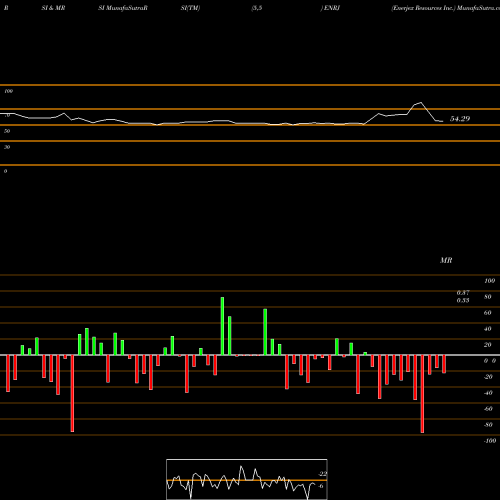Click the MR panel label
500x500 pixels.
tap(446, 260)
